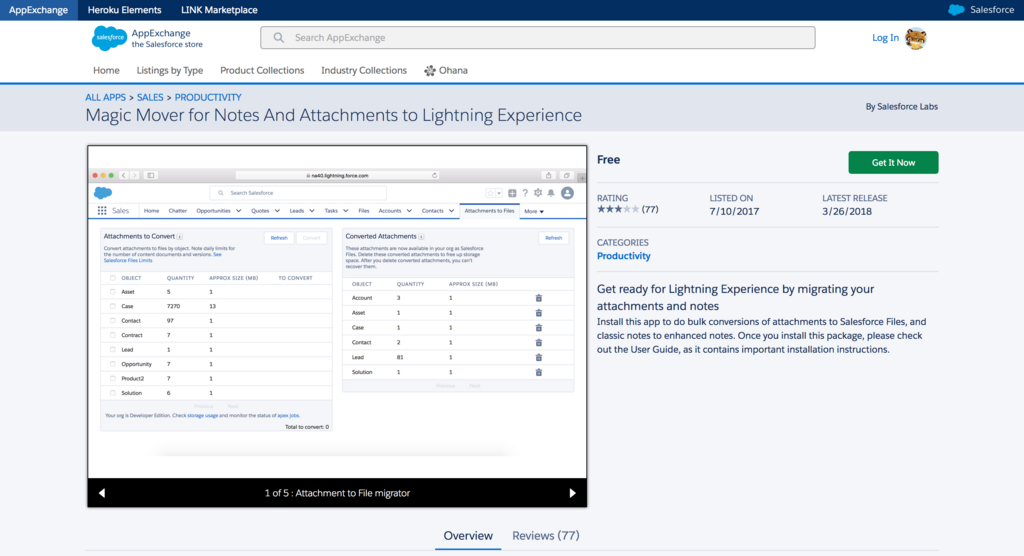Advance to next carousel slide
Screen dimensions: 1024x556
(x=573, y=493)
